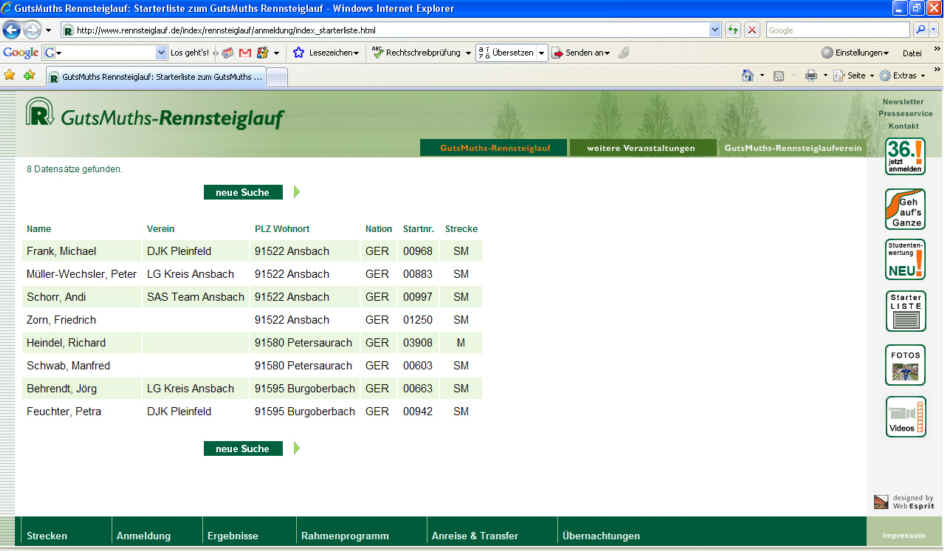Click the Studentenwertung NEU icon
This screenshot has width=945, height=551.
pos(904,260)
